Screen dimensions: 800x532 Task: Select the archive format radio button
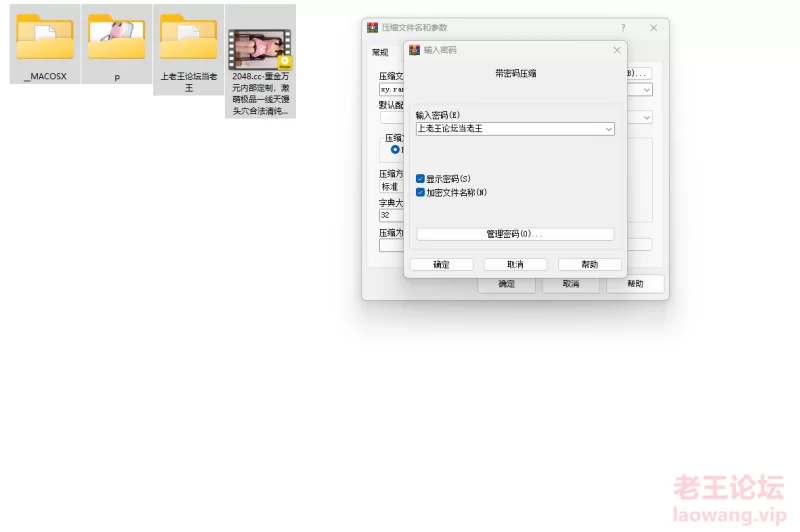(x=395, y=149)
